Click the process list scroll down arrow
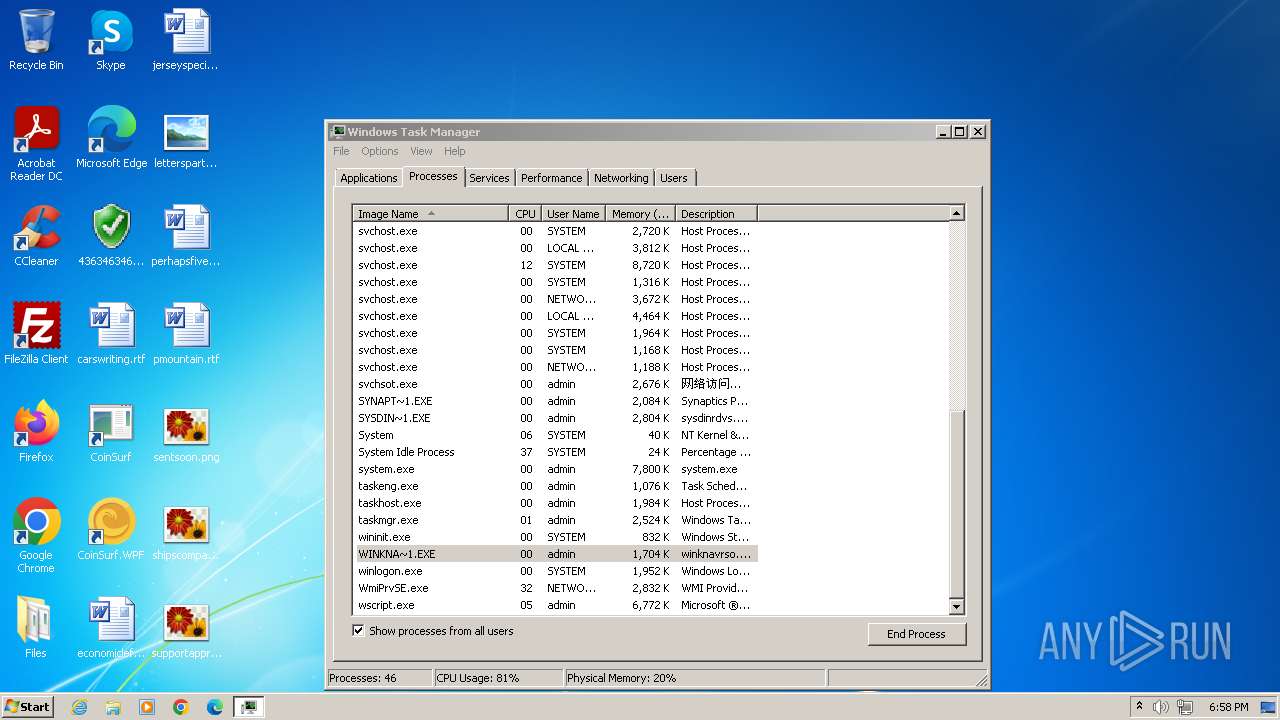The width and height of the screenshot is (1280, 720). coord(956,606)
